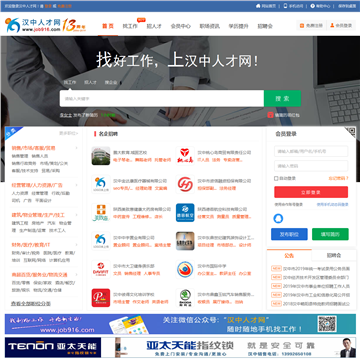Click the mobile phone icon in top bar
360x360 pixels.
click(x=285, y=6)
